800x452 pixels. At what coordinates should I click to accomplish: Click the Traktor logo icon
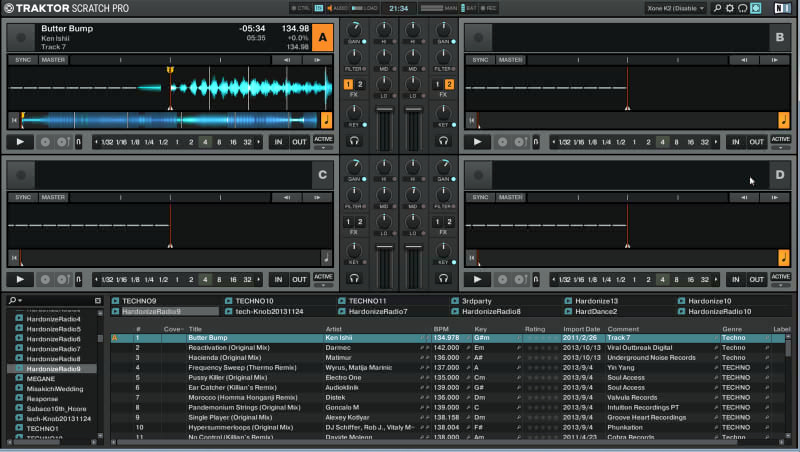(8, 8)
